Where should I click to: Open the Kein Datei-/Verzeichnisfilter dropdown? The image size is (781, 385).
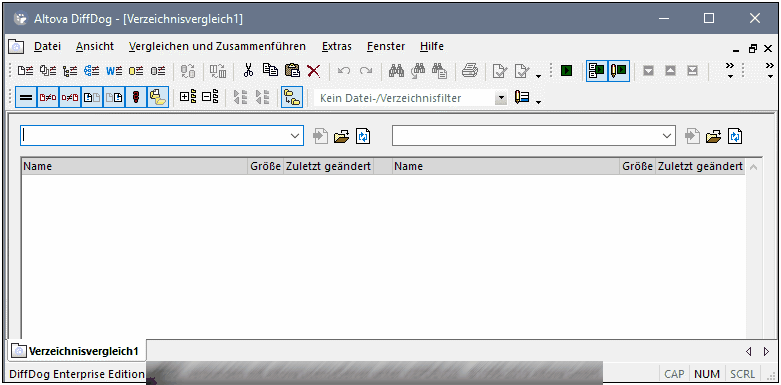point(501,98)
